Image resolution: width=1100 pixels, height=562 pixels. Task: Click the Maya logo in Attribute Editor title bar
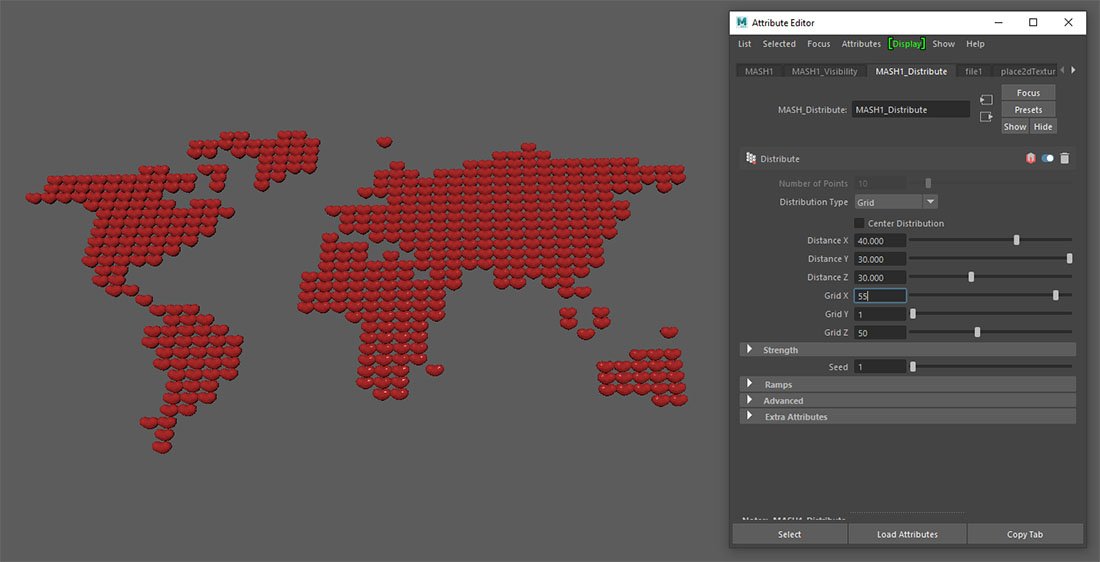coord(742,22)
